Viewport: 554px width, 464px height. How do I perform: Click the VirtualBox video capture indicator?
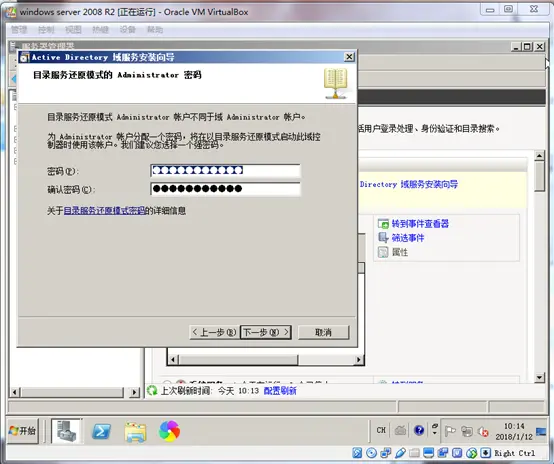click(443, 453)
